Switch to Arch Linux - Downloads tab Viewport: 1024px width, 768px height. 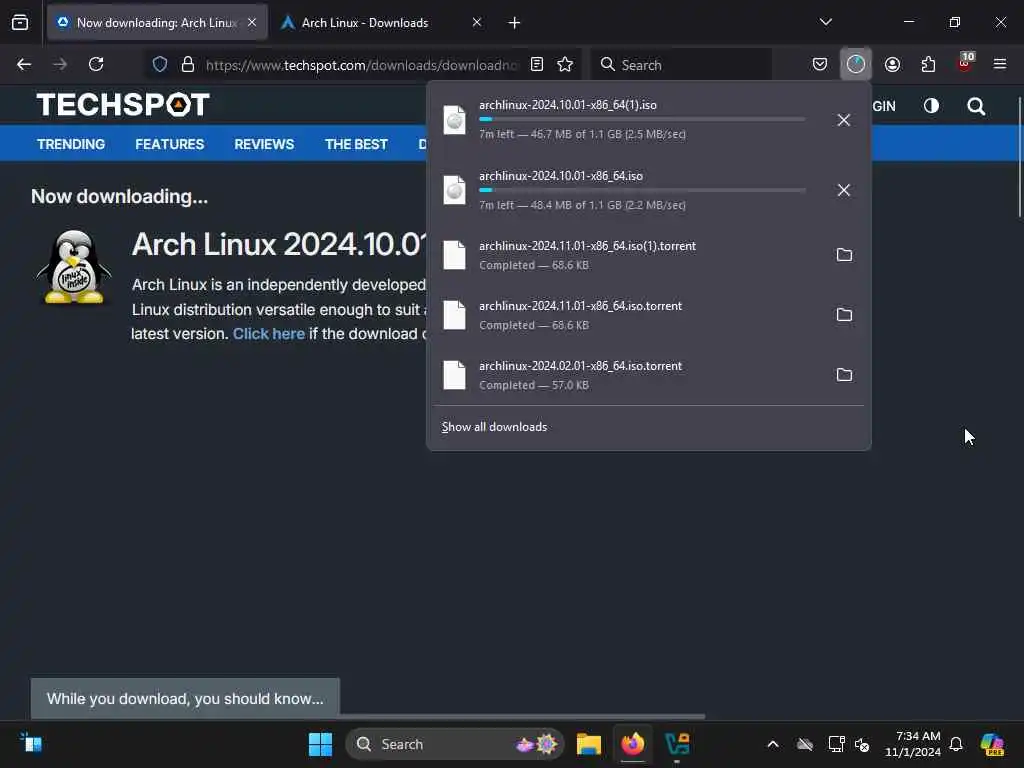tap(366, 23)
